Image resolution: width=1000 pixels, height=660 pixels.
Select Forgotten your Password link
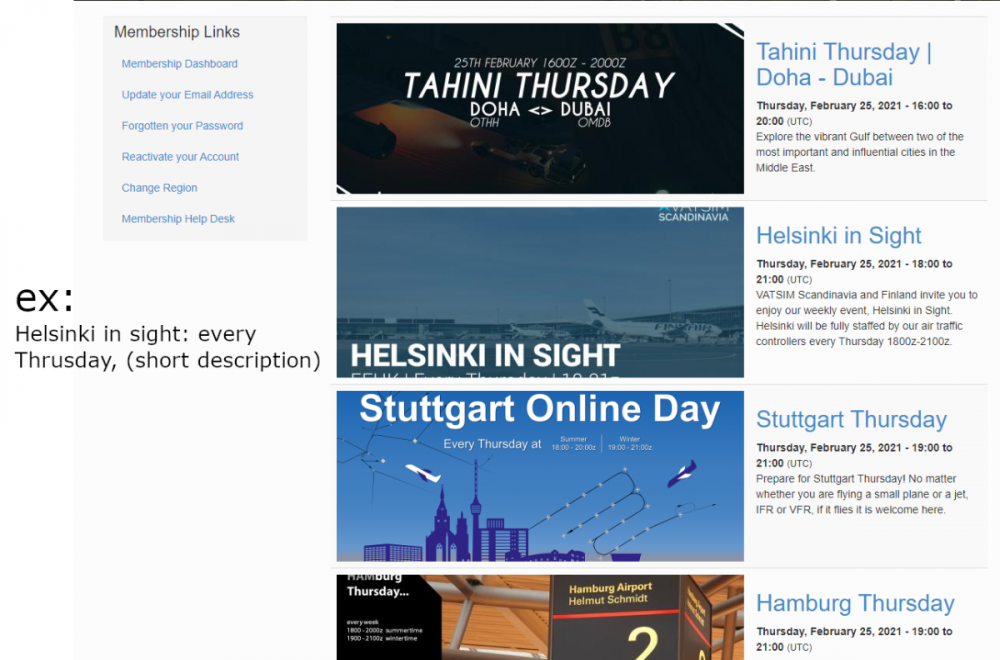coord(182,126)
